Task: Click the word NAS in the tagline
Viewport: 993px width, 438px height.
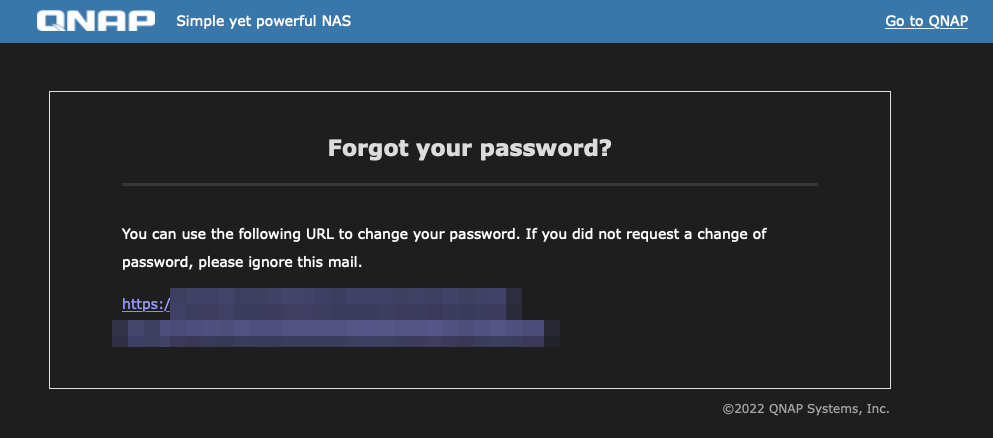Action: [x=337, y=21]
